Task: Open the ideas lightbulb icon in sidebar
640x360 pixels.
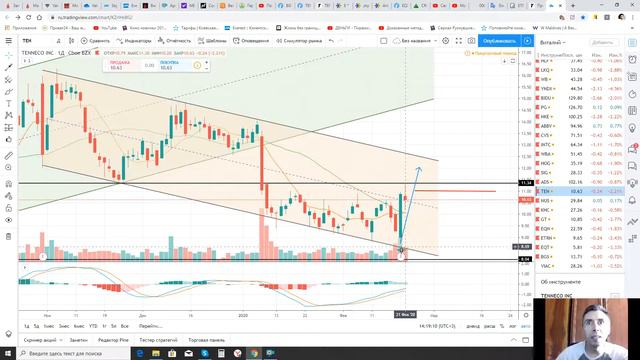Action: click(632, 129)
